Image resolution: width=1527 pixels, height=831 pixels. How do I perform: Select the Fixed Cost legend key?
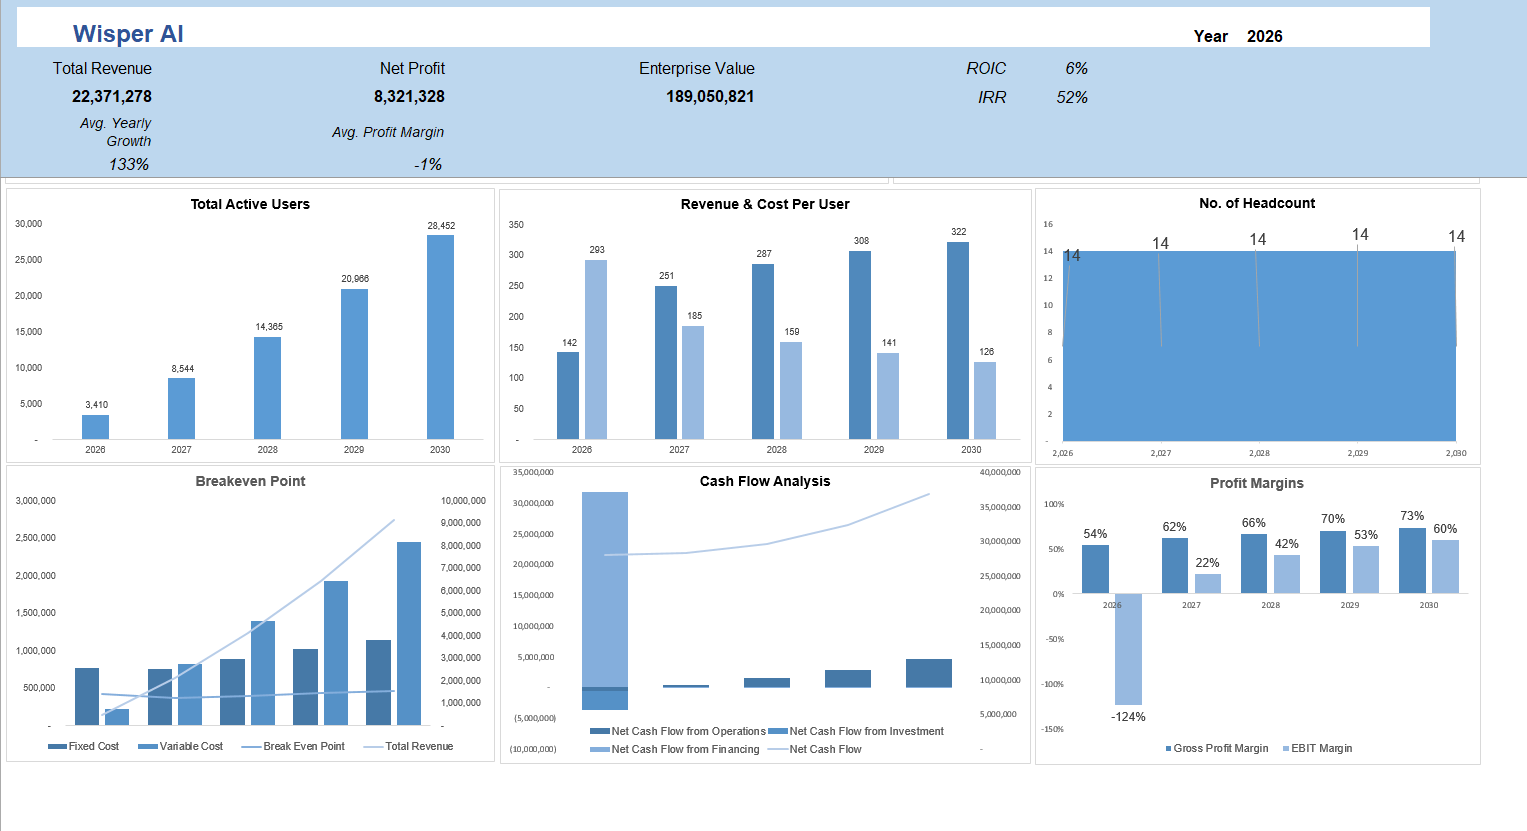tap(57, 745)
